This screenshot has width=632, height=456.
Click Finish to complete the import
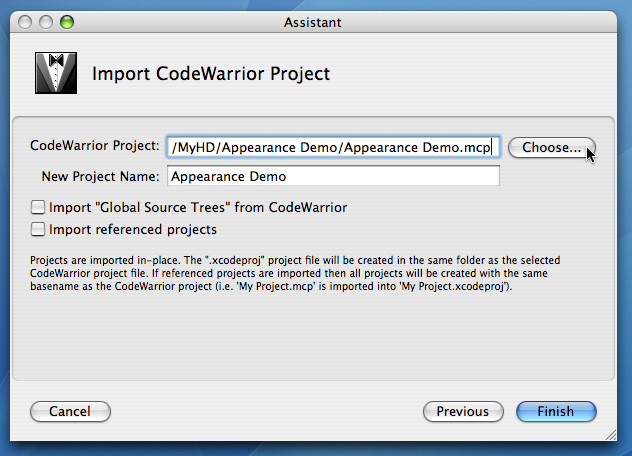[556, 411]
